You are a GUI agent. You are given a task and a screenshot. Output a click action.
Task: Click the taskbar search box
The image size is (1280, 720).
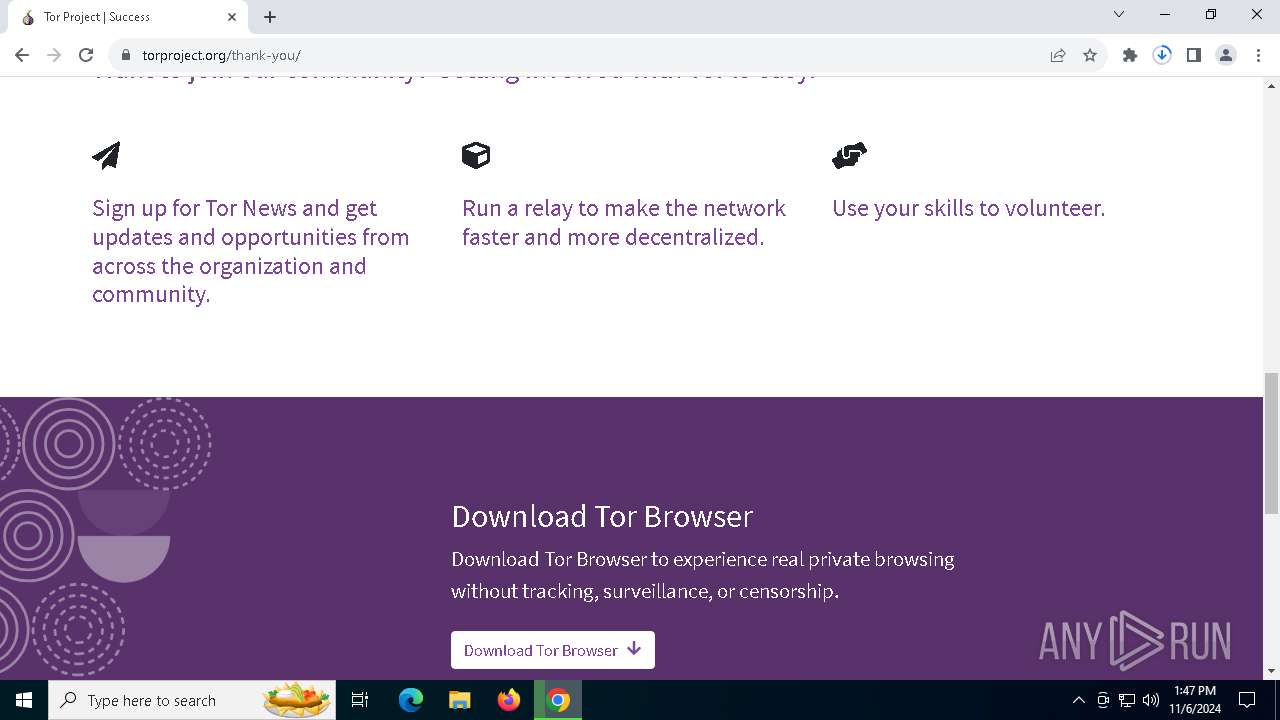click(193, 700)
